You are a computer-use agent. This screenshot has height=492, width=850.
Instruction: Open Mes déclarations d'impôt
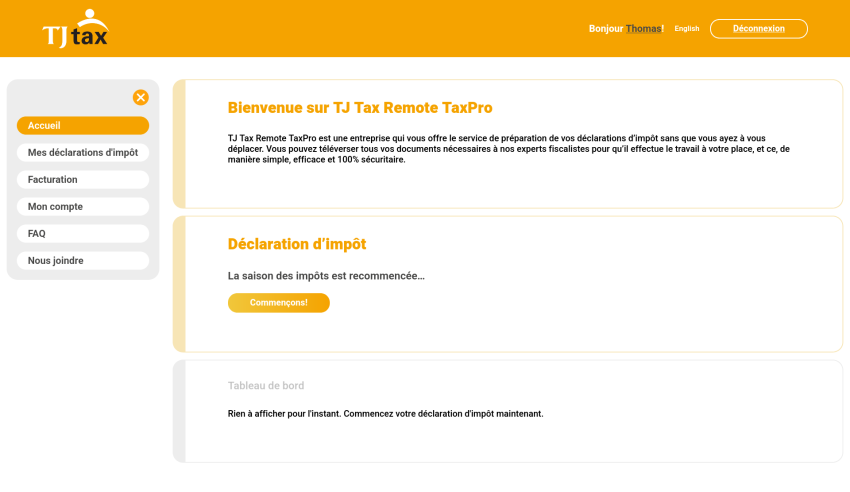(x=83, y=153)
